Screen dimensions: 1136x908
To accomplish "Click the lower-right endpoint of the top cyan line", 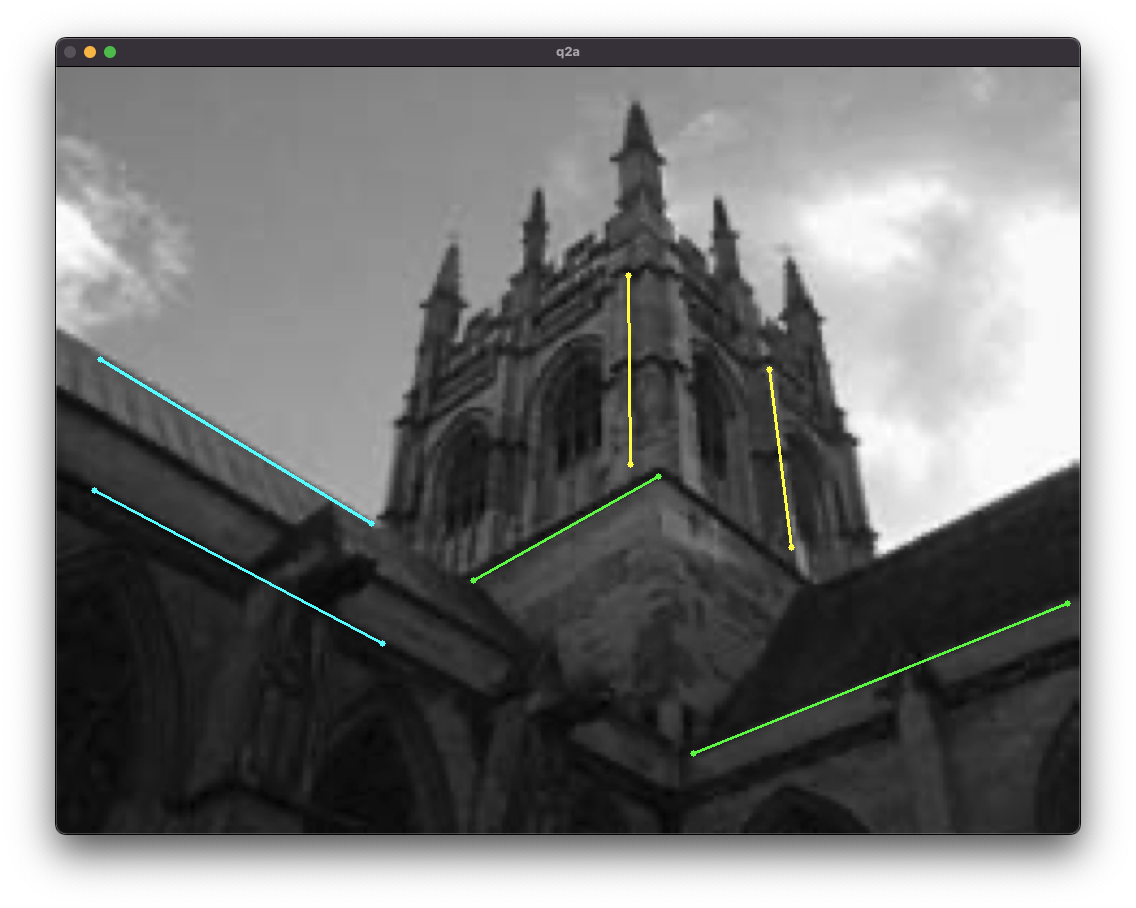I will pyautogui.click(x=372, y=523).
